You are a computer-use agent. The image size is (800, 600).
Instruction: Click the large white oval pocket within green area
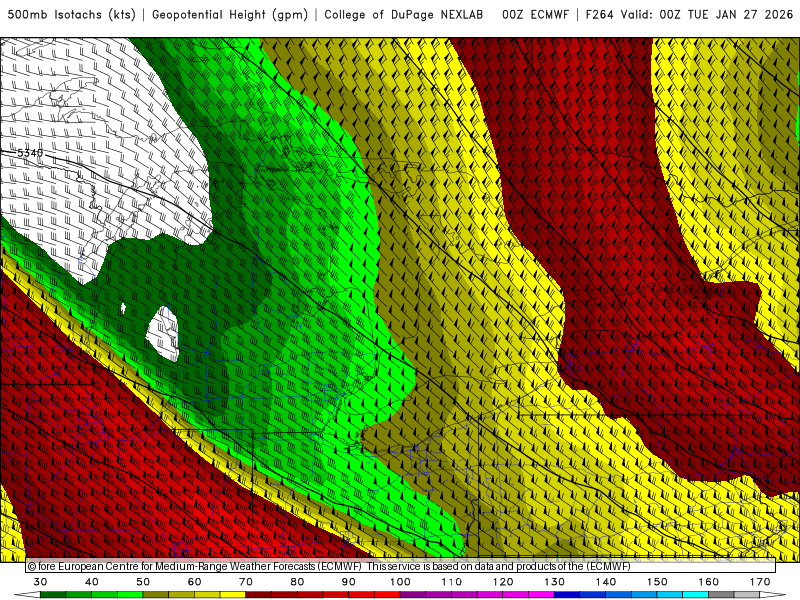[163, 334]
